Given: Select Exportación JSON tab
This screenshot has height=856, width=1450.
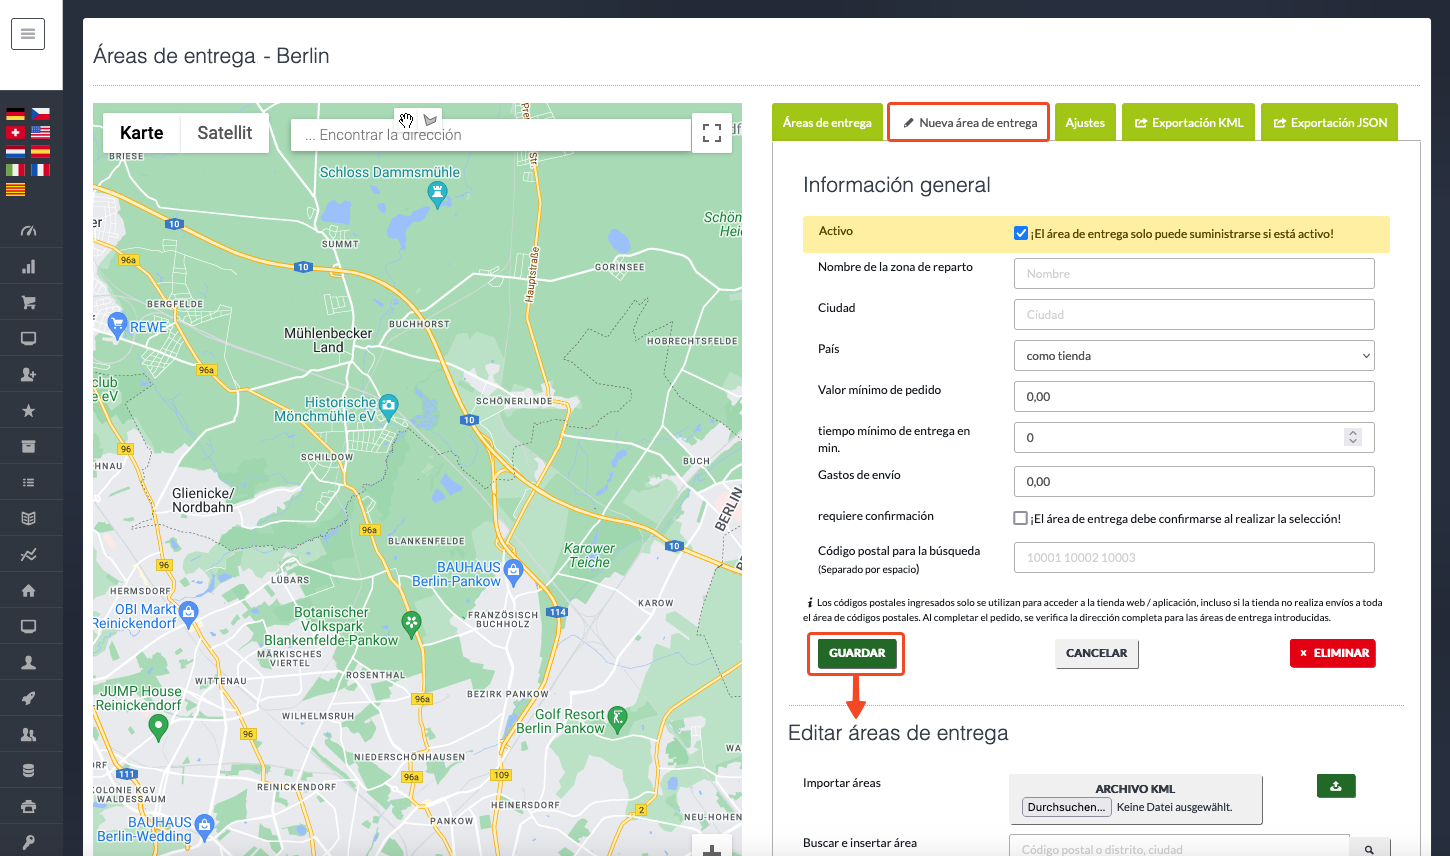Looking at the screenshot, I should (1329, 122).
